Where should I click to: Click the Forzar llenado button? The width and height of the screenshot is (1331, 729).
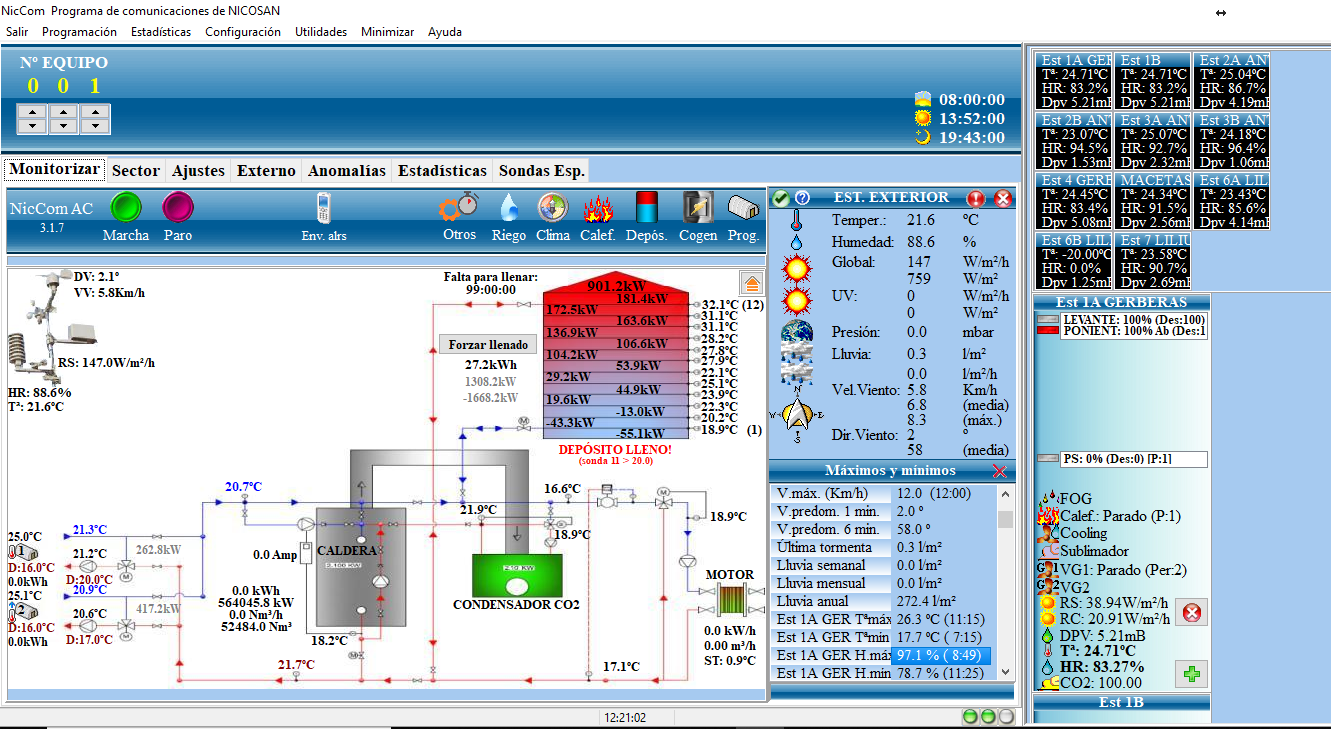pos(488,344)
